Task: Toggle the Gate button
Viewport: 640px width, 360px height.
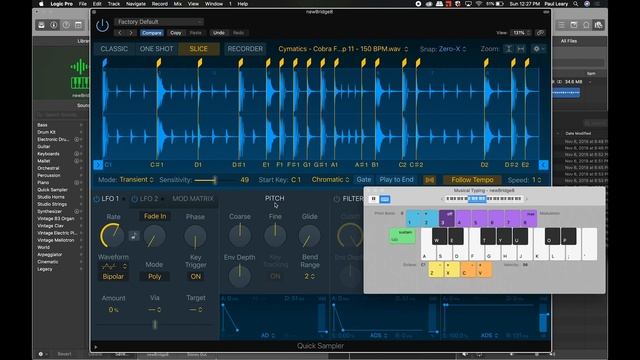Action: coord(364,180)
